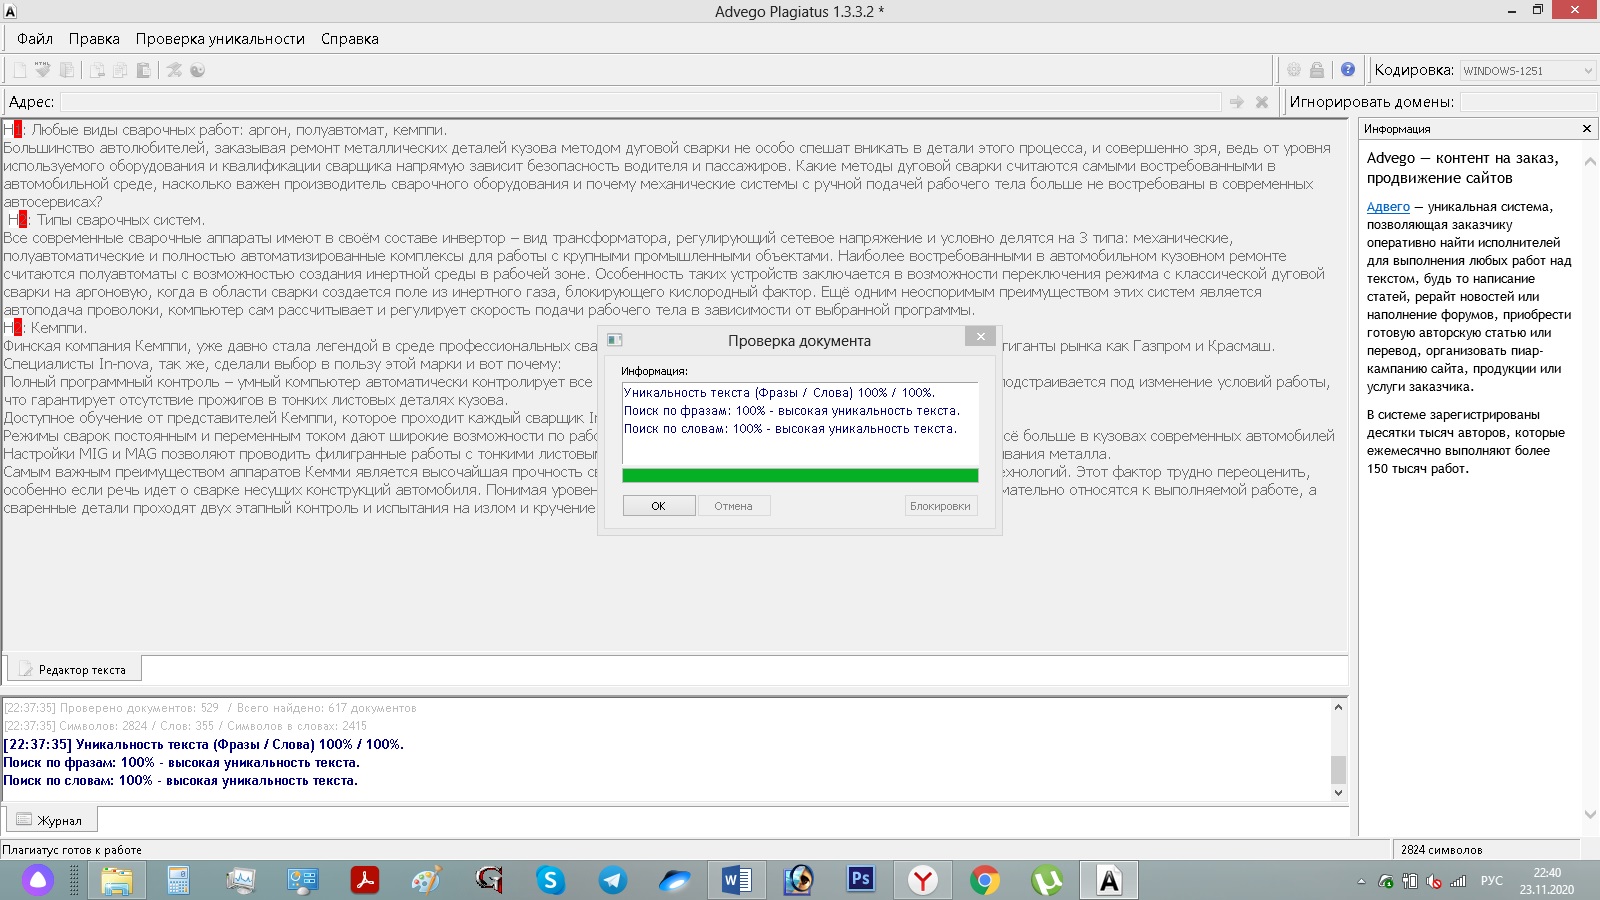Click the uniqueness result text in dialog
Viewport: 1600px width, 900px height.
[779, 393]
